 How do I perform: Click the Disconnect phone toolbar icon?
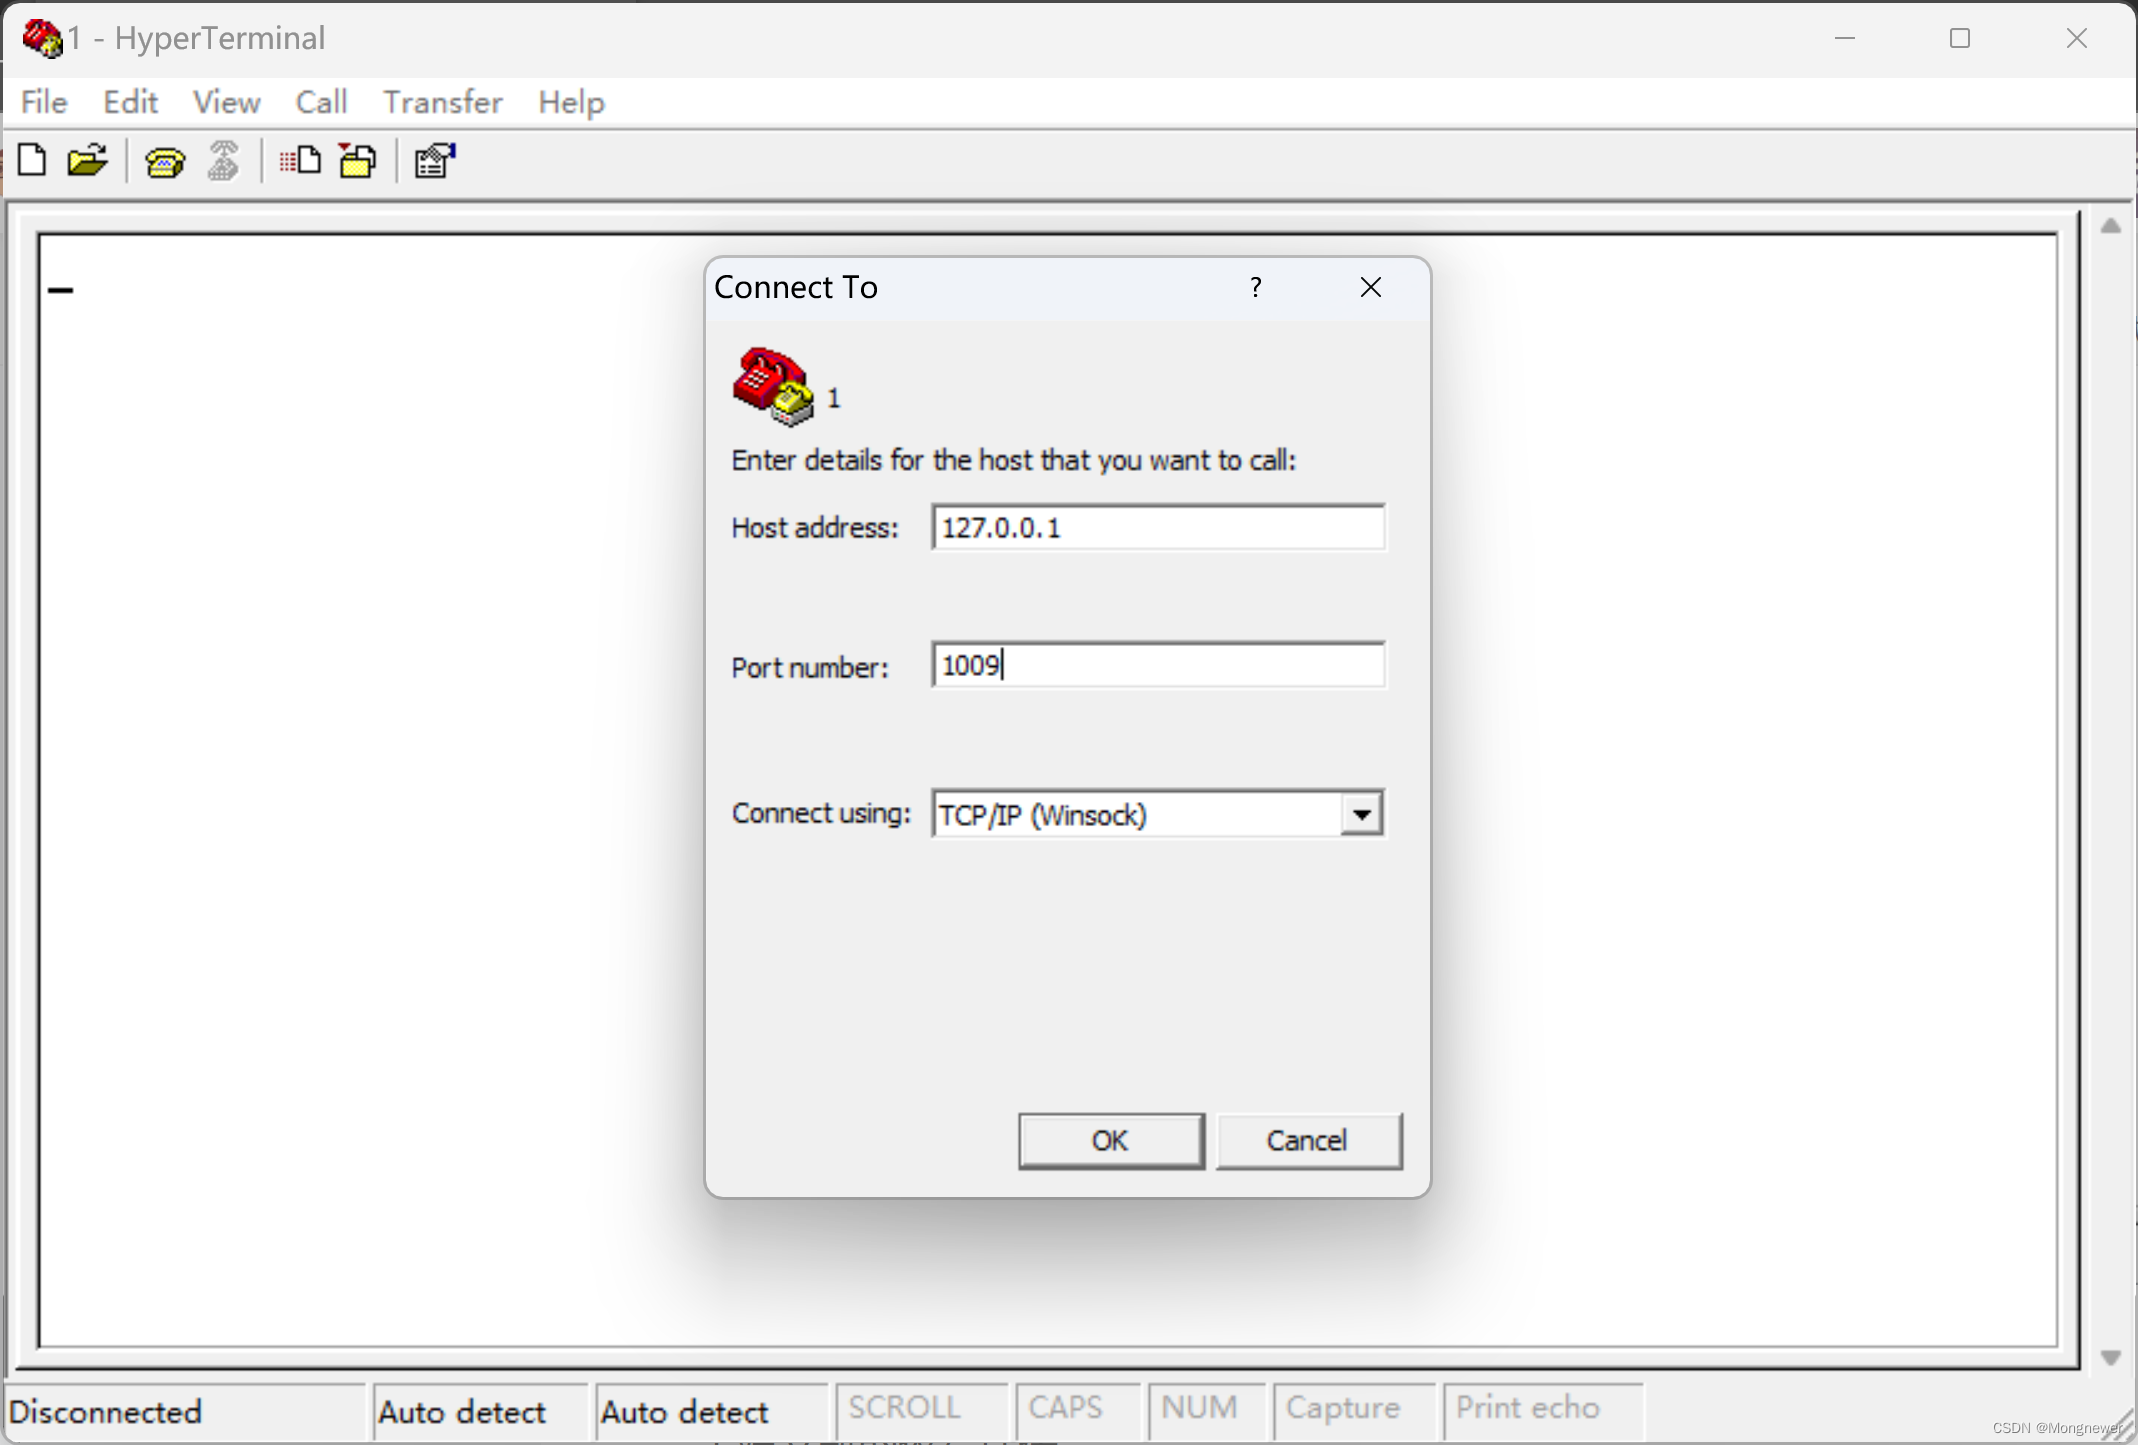pyautogui.click(x=224, y=161)
